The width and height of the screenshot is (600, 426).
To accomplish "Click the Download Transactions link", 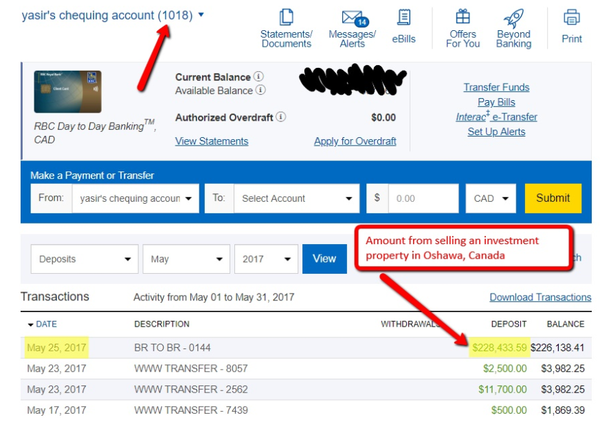I will [540, 297].
